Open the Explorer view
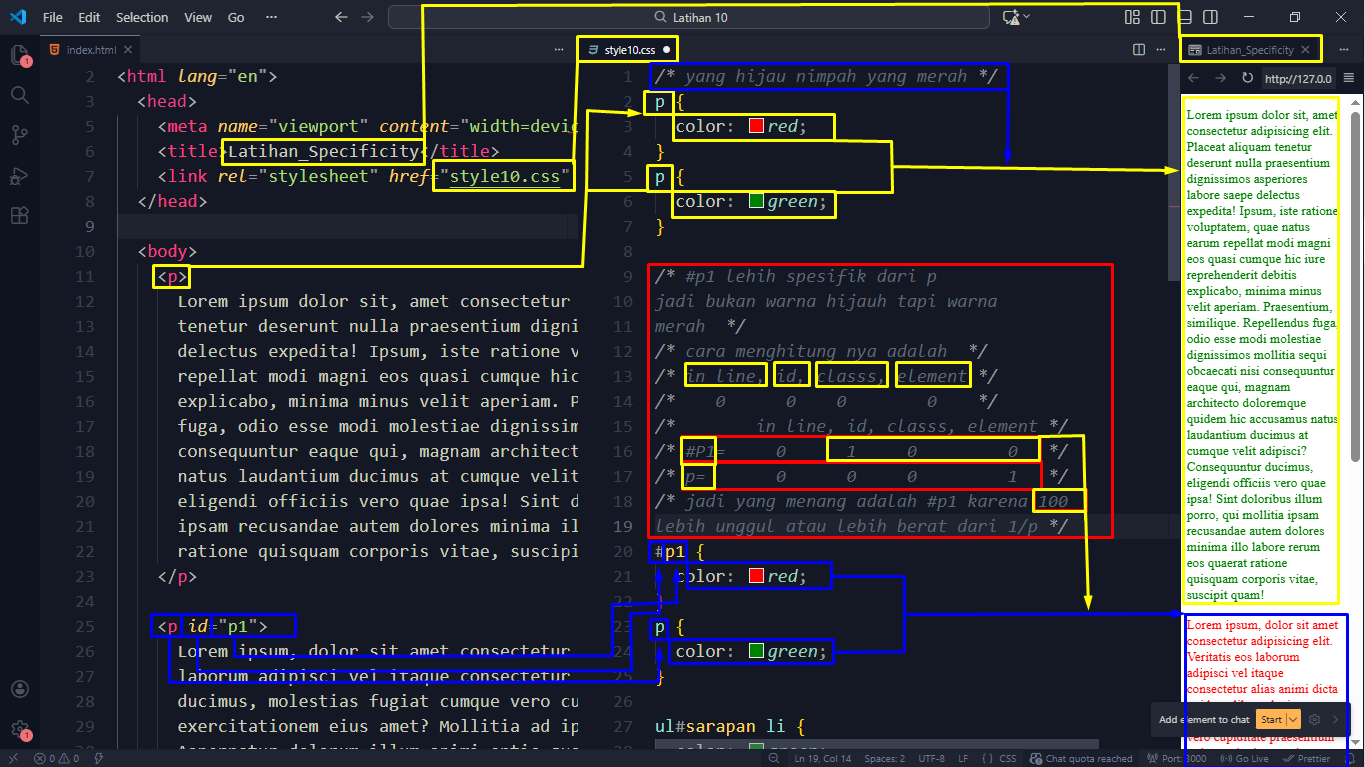1365x767 pixels. coord(20,55)
